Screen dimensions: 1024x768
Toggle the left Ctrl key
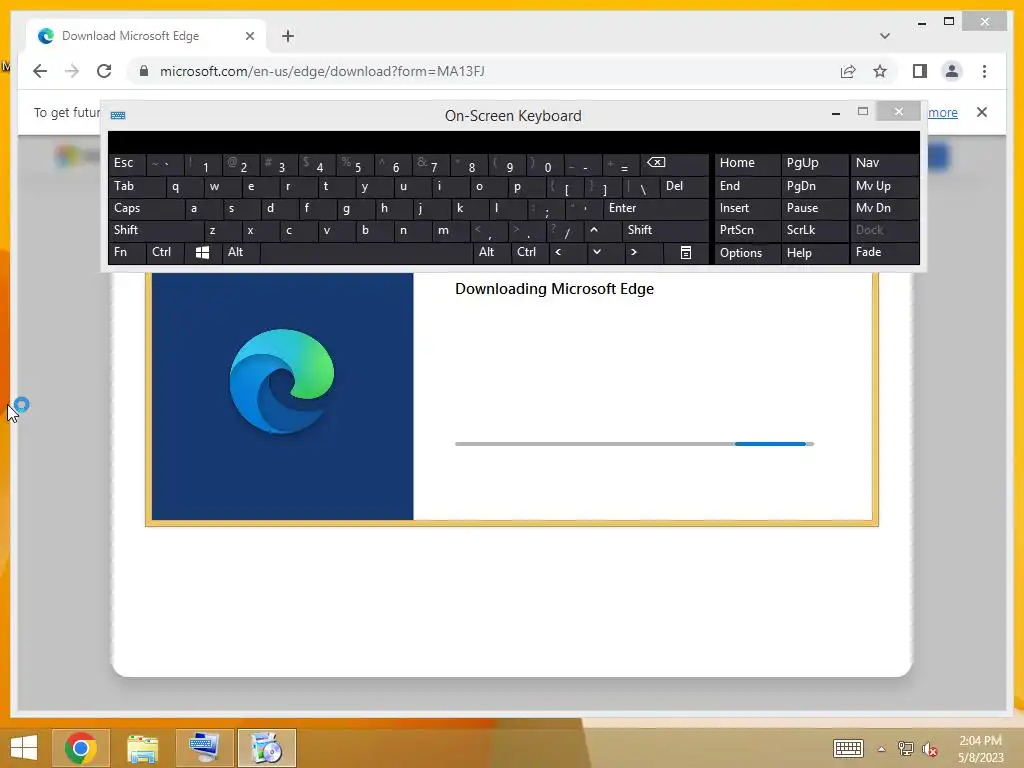click(x=165, y=252)
